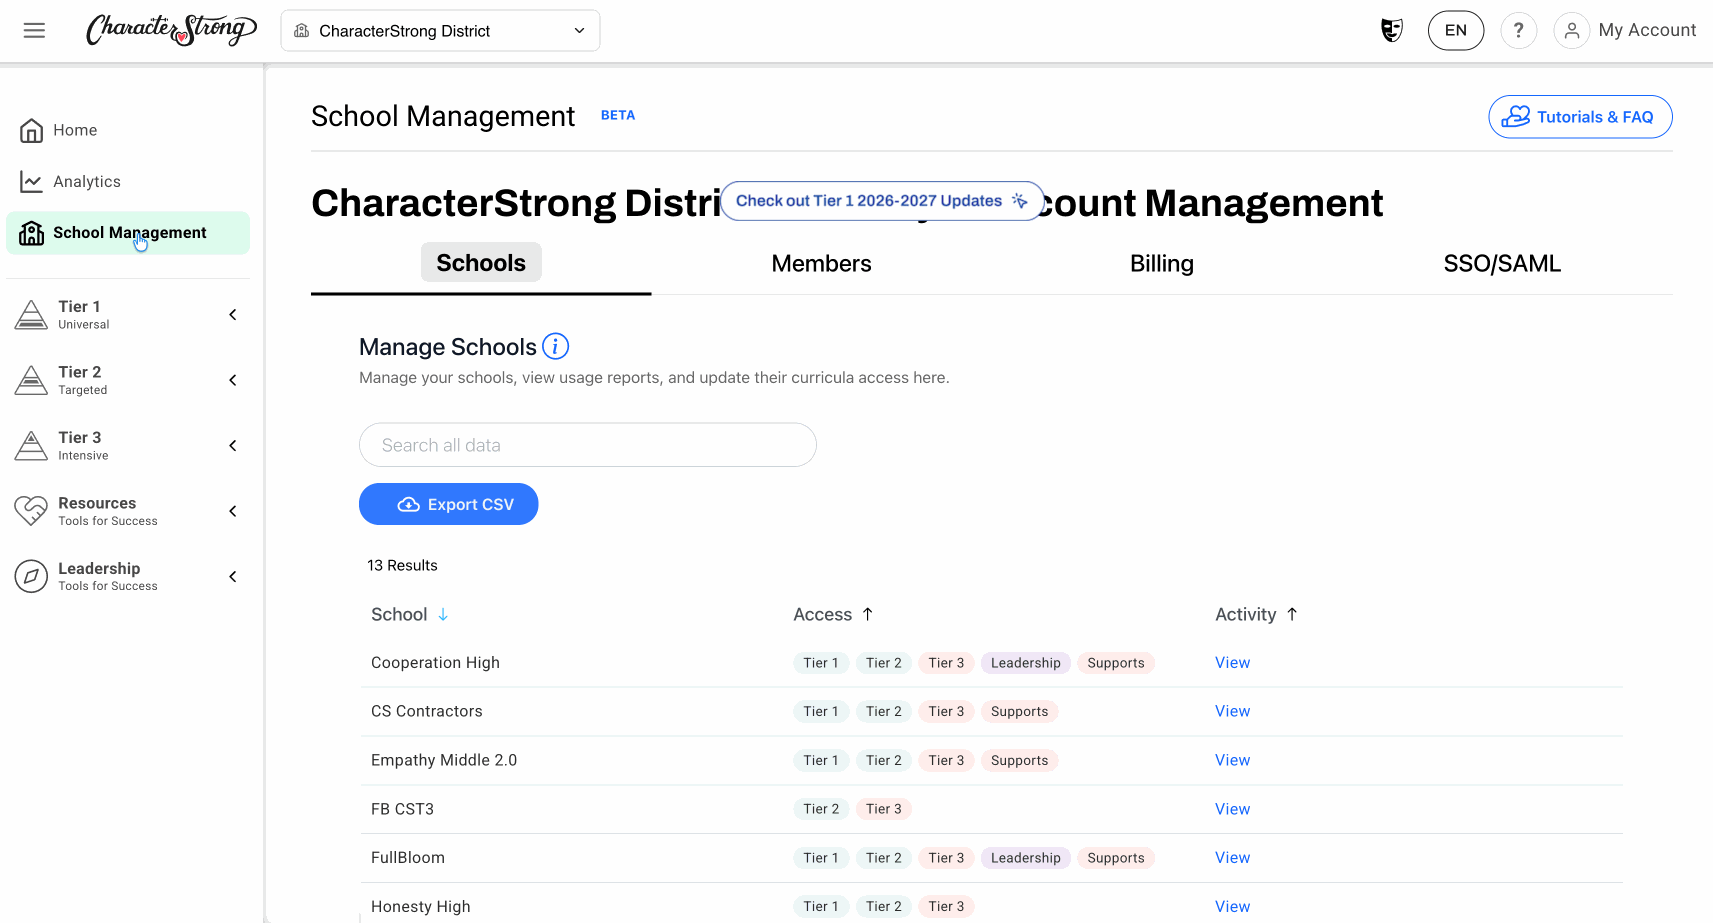The image size is (1713, 923).
Task: Sort by School column arrow
Action: coord(443,614)
